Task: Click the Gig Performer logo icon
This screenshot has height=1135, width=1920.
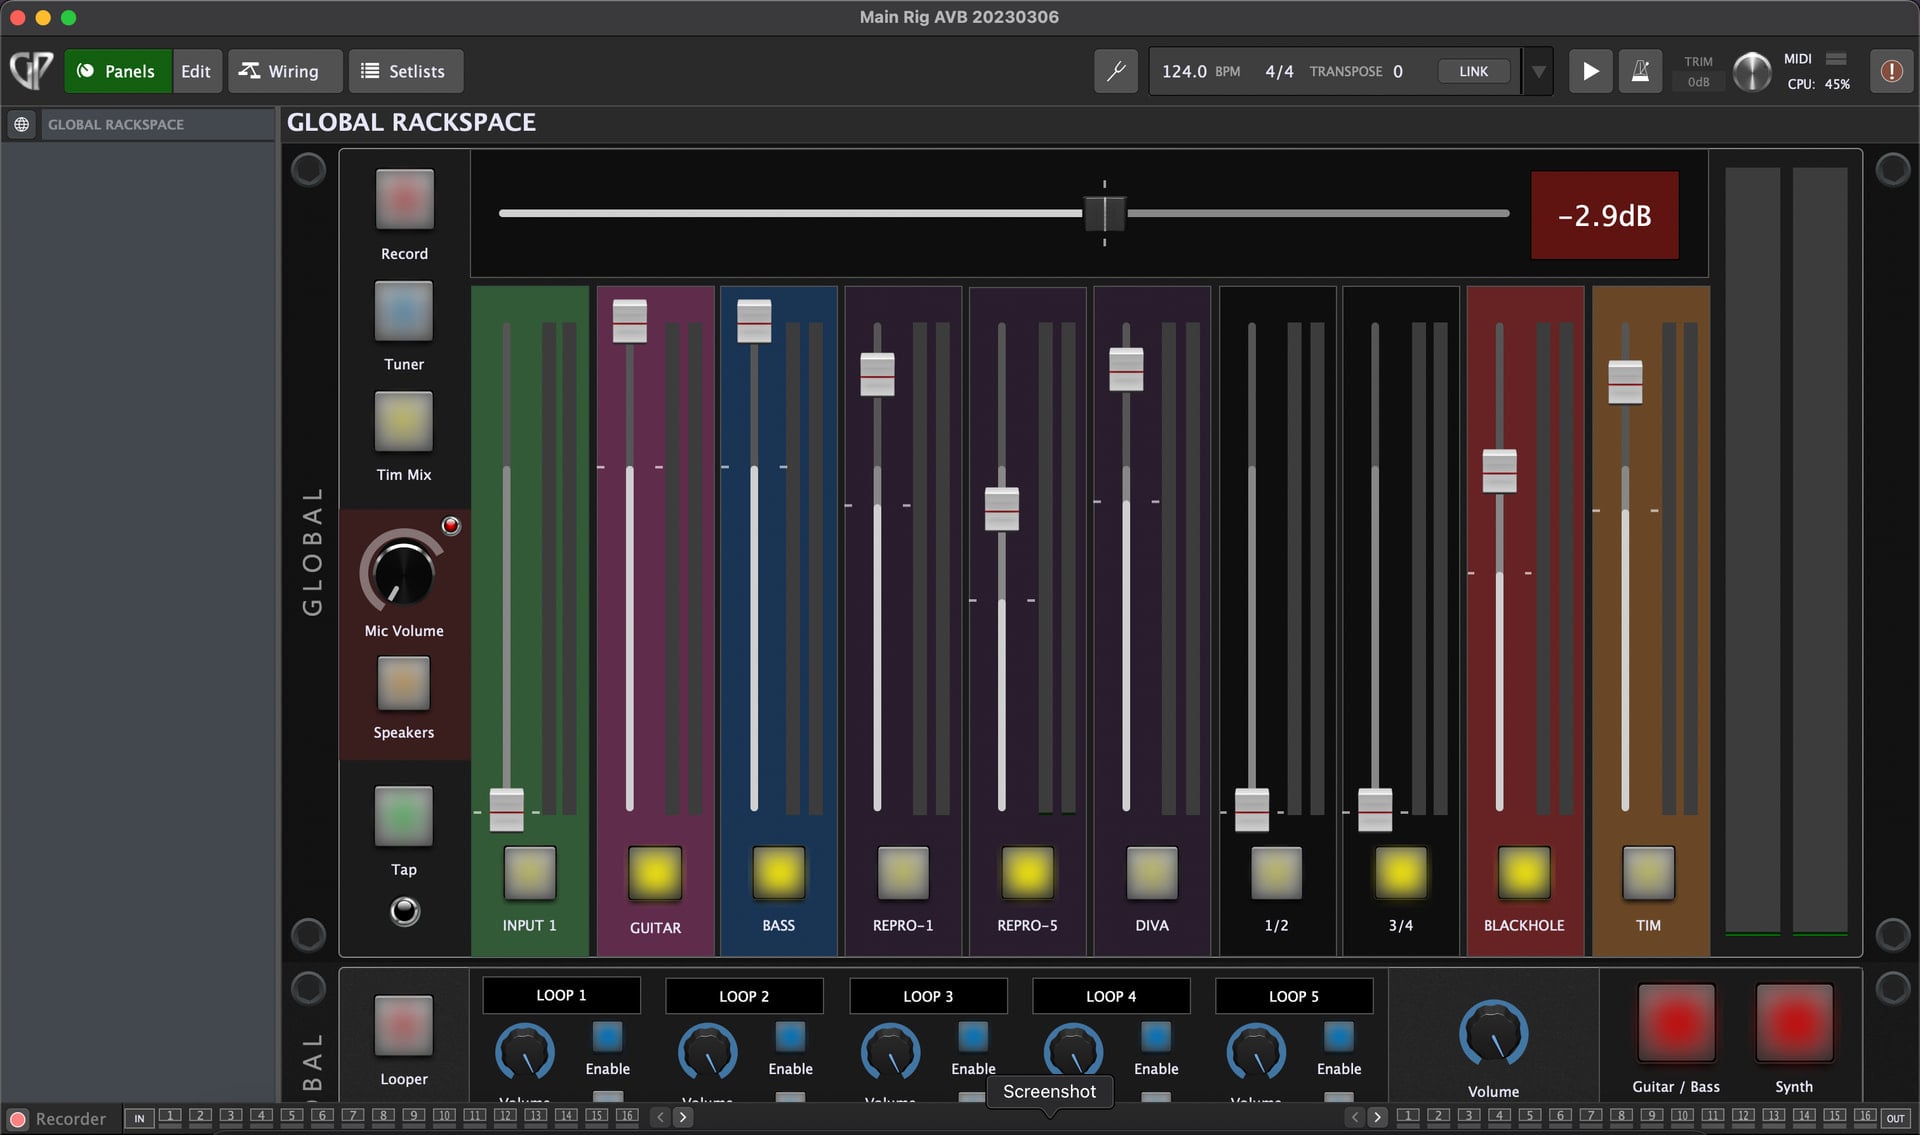Action: coord(31,71)
